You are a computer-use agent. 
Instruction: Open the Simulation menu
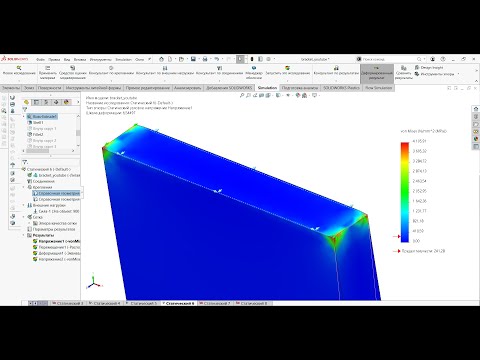coord(123,59)
